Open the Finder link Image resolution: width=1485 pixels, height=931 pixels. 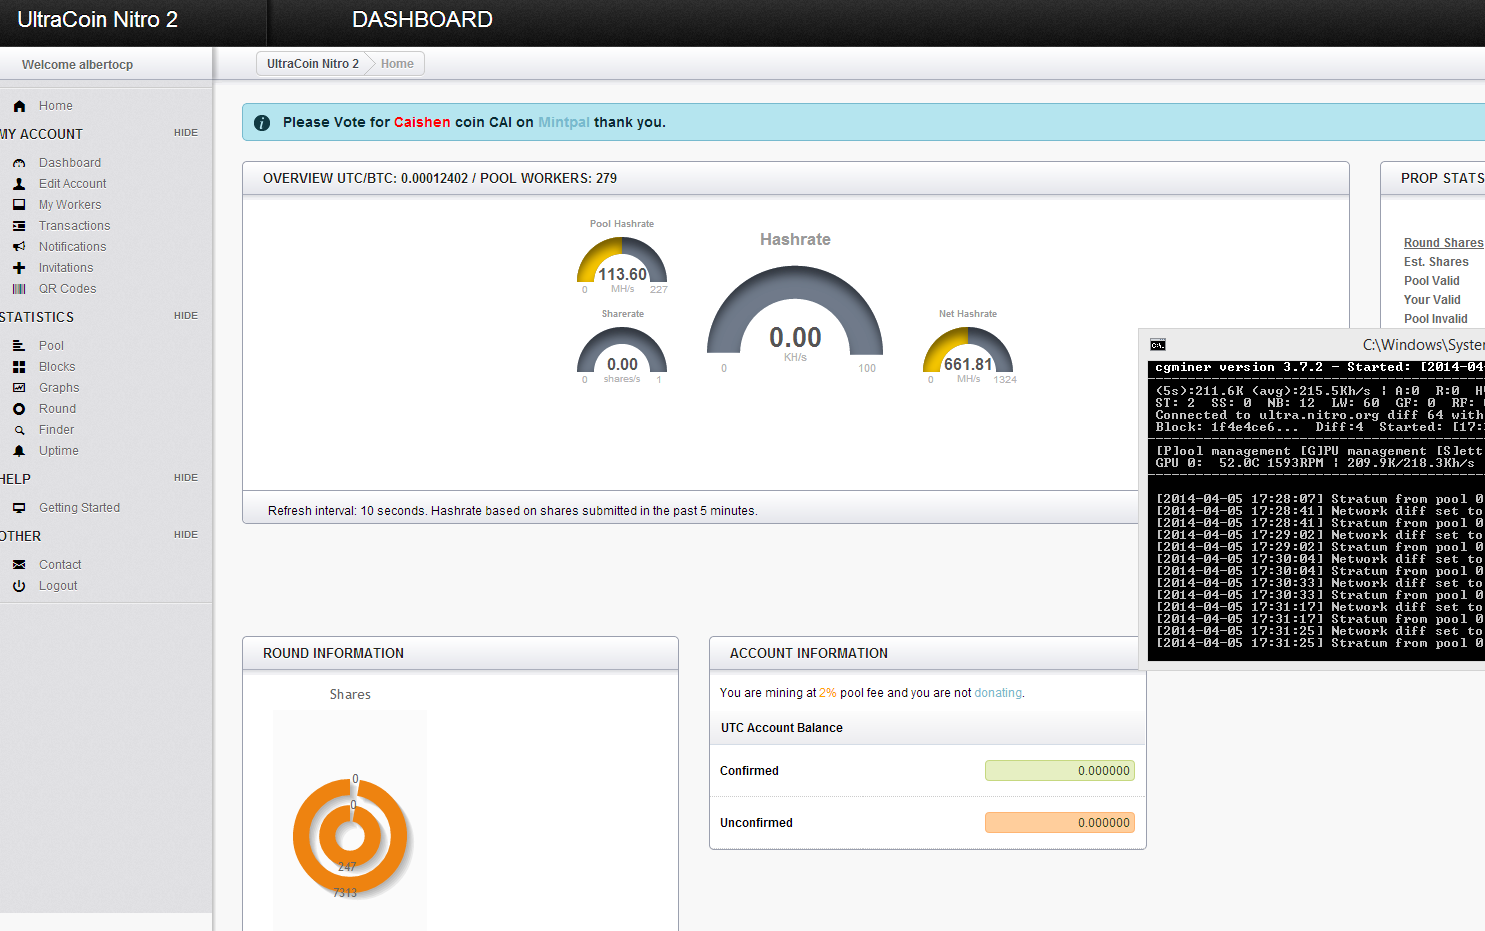tap(56, 430)
